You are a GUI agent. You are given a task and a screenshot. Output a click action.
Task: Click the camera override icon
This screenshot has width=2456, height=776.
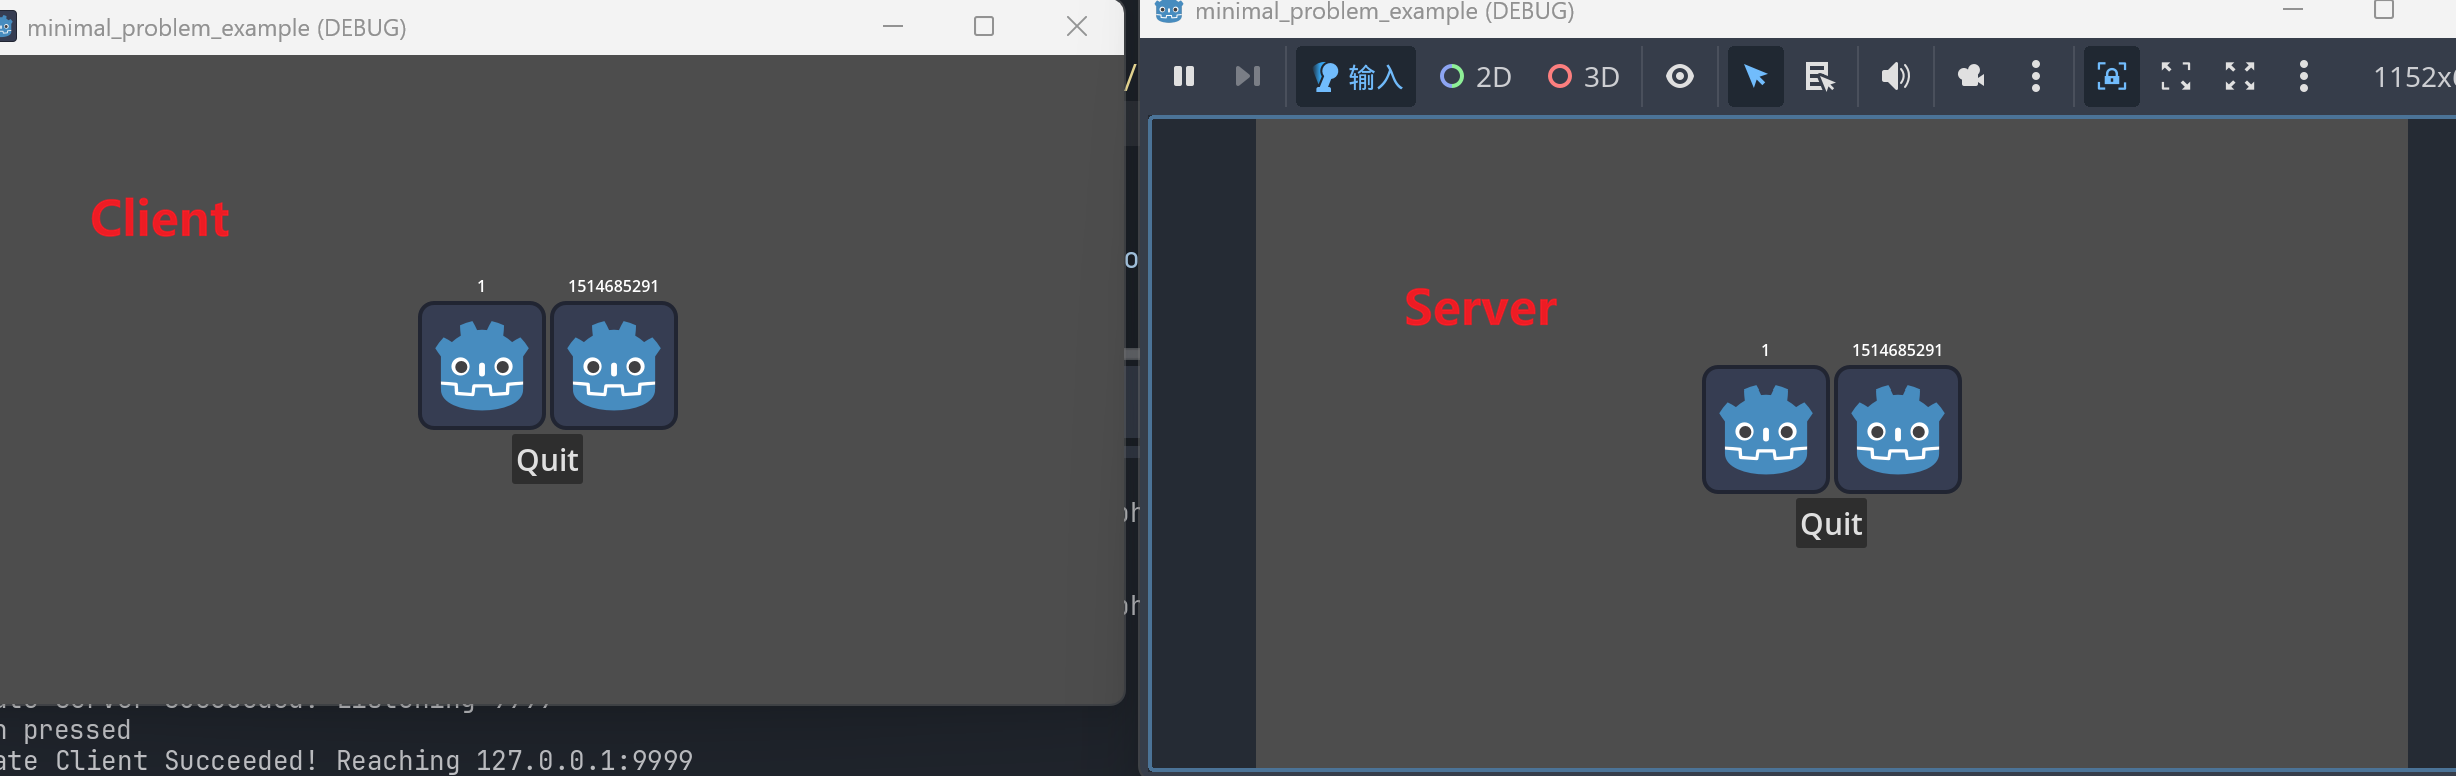pos(1971,76)
